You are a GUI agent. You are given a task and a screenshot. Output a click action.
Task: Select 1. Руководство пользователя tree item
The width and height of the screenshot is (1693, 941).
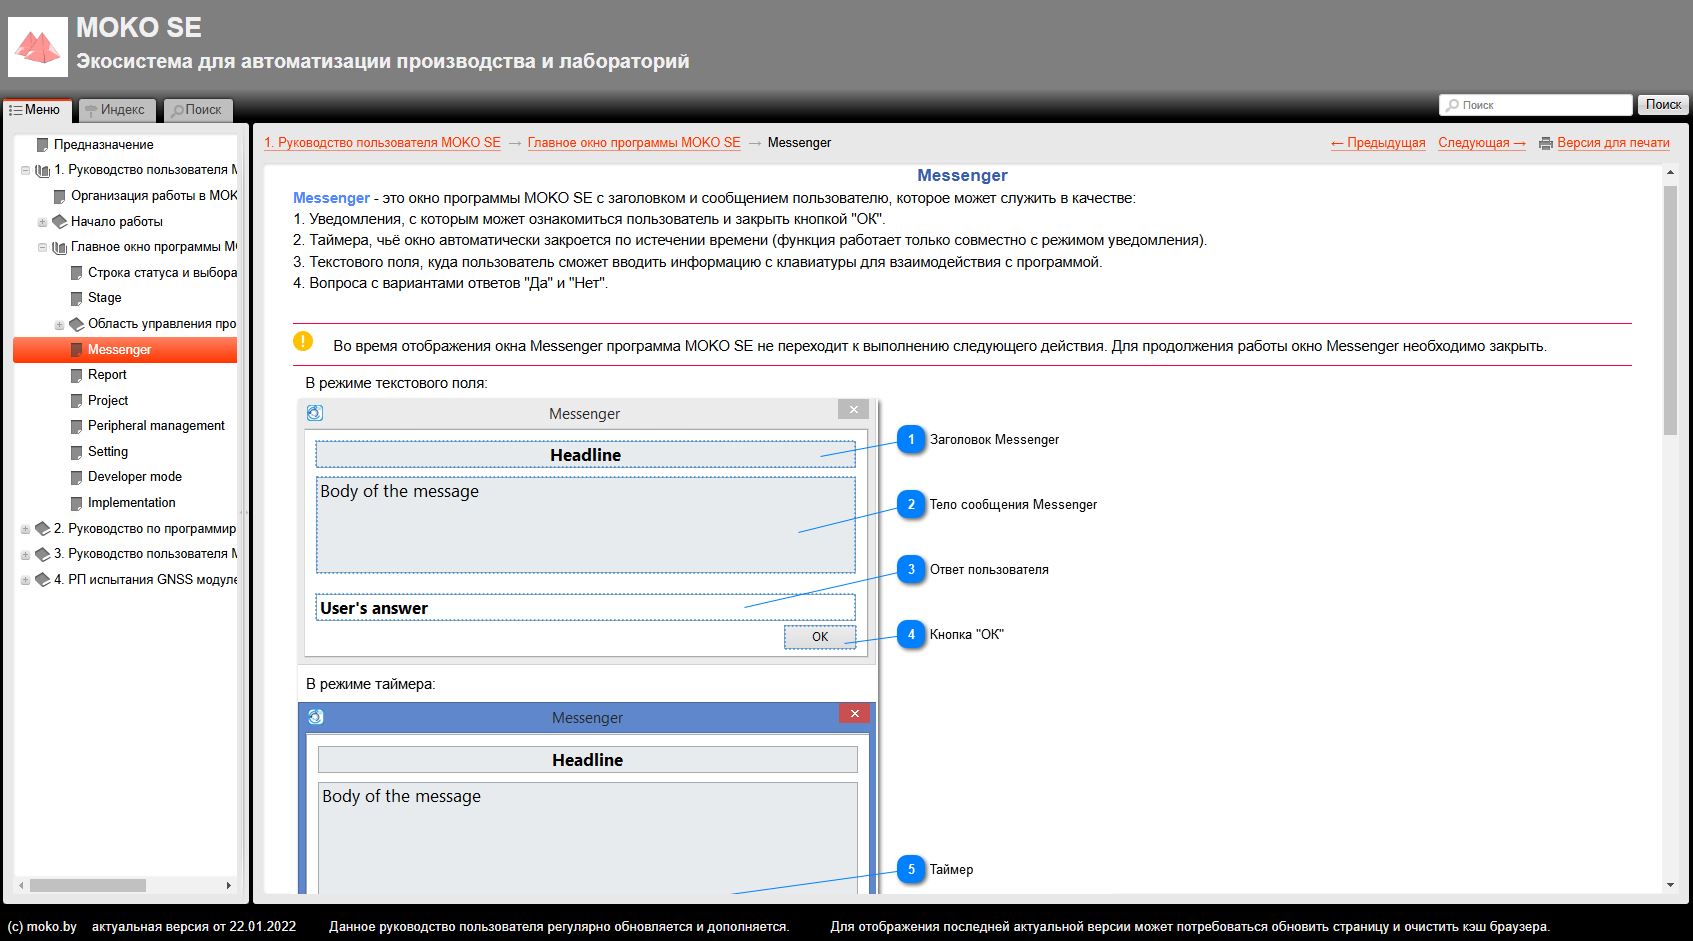[x=145, y=170]
